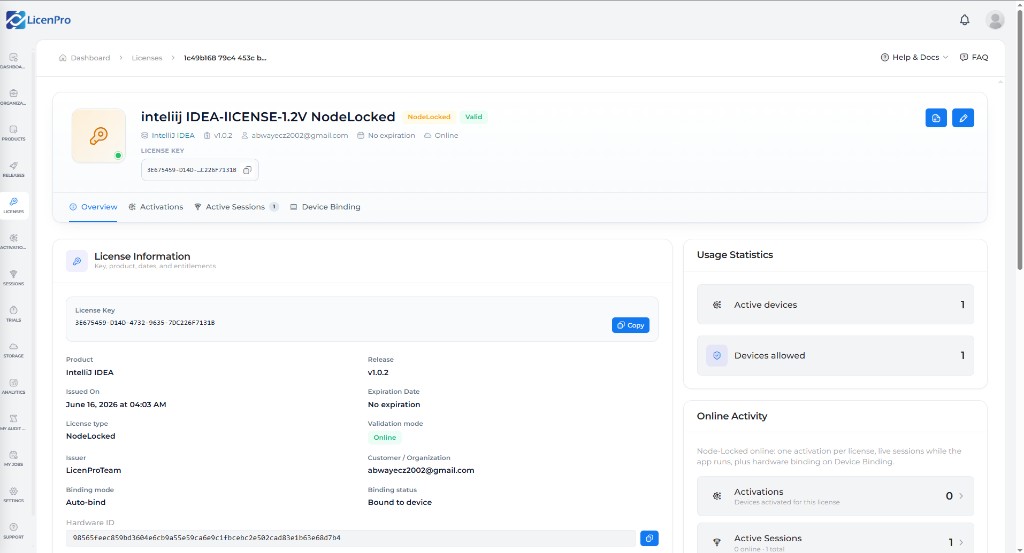Go to Dashboard breadcrumb
This screenshot has height=553, width=1024.
[x=84, y=57]
